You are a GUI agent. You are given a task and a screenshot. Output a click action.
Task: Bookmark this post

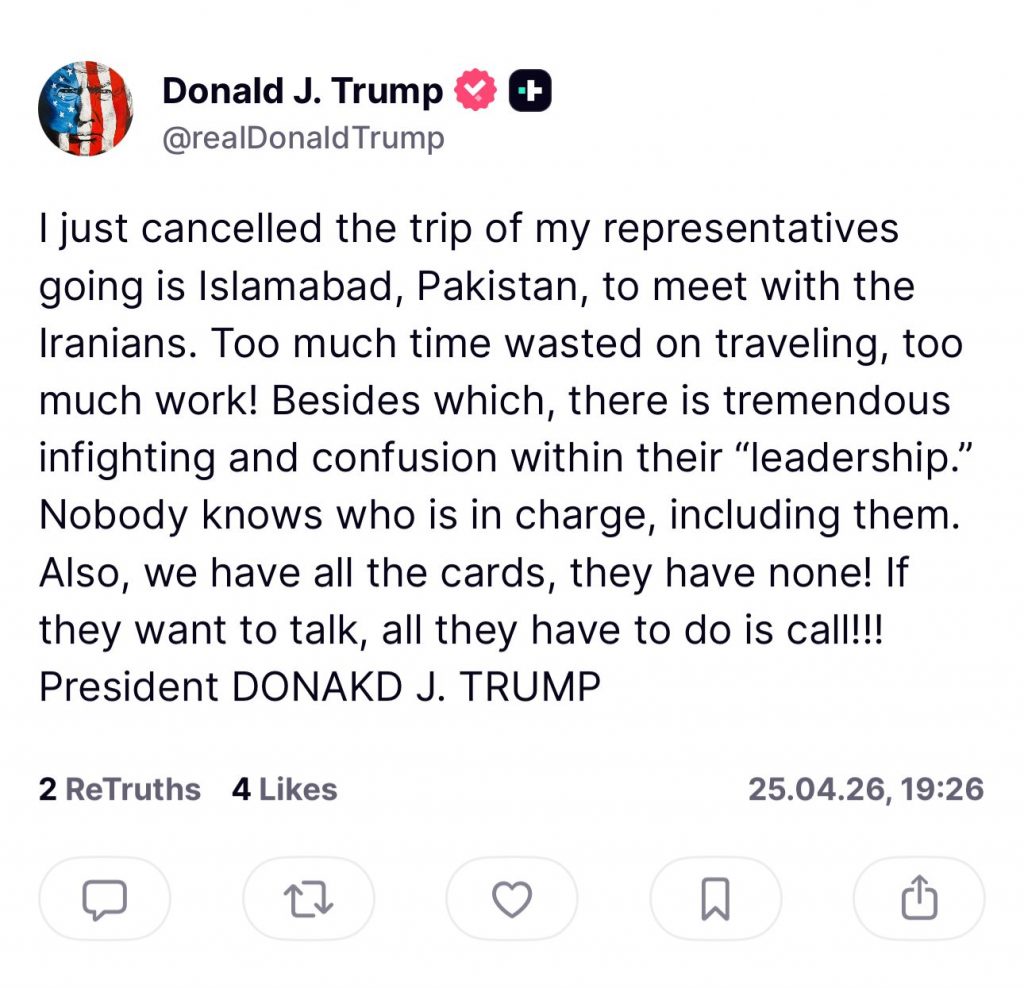(x=715, y=899)
